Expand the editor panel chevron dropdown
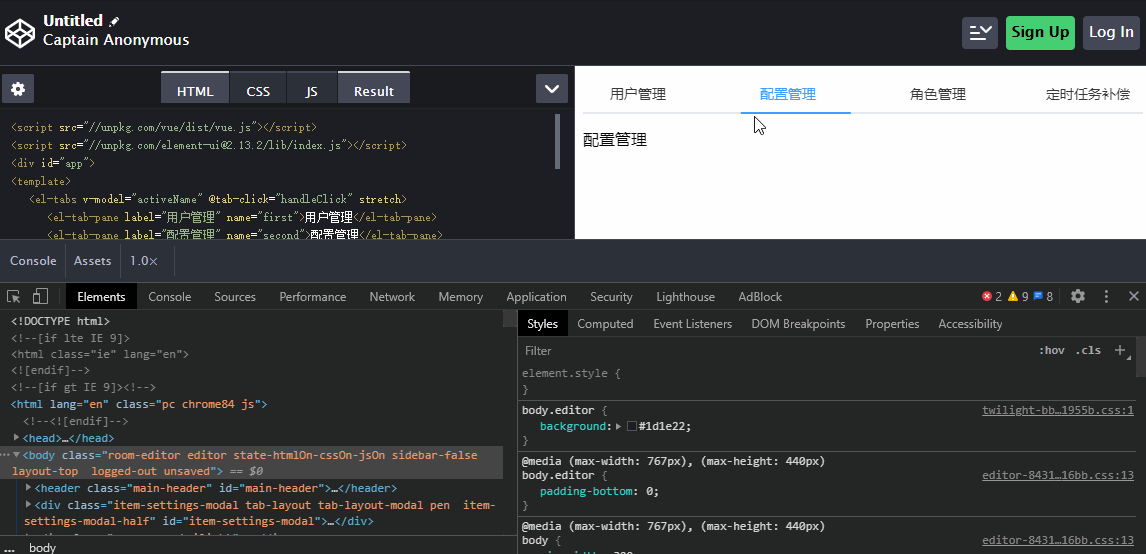Viewport: 1146px width, 554px height. click(552, 89)
